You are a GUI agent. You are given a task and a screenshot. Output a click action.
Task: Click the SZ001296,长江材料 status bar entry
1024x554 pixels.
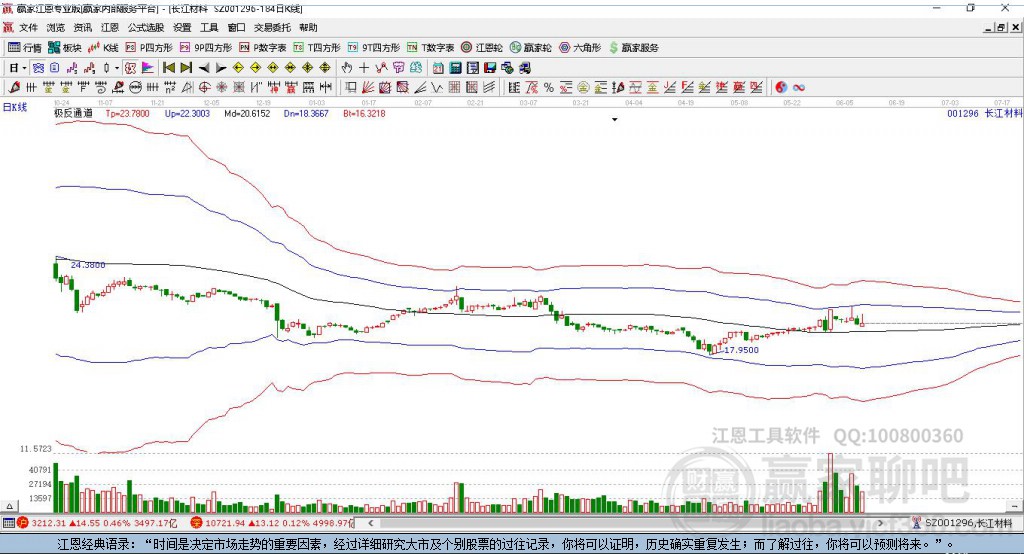964,523
